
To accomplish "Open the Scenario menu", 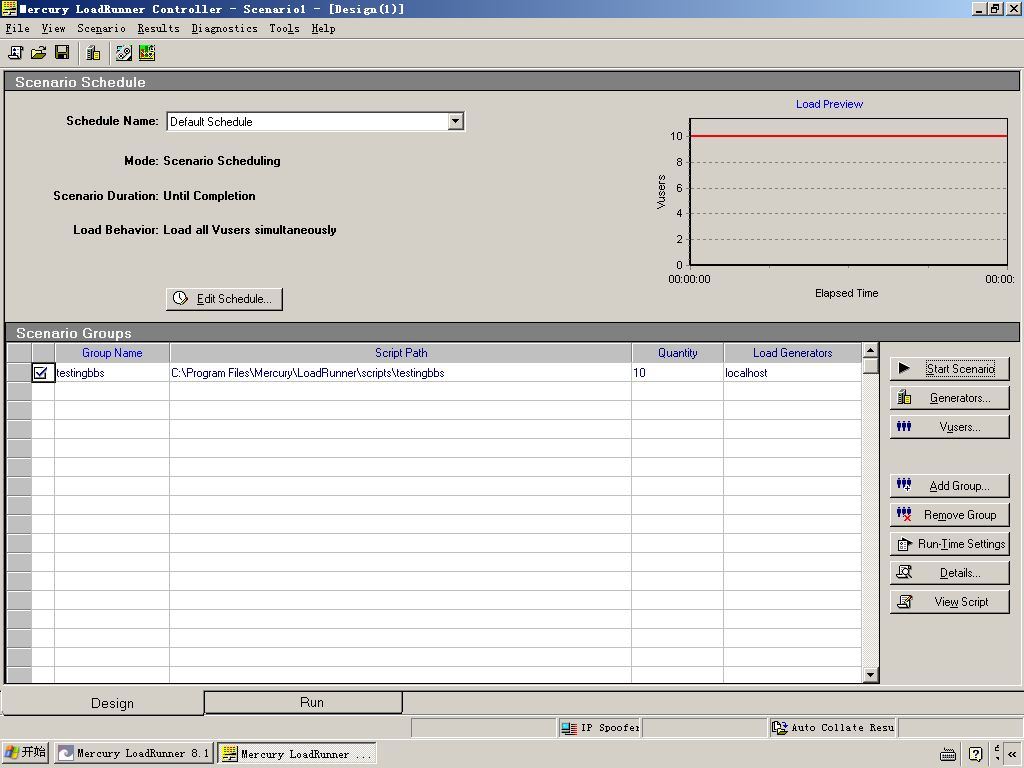I will 101,28.
